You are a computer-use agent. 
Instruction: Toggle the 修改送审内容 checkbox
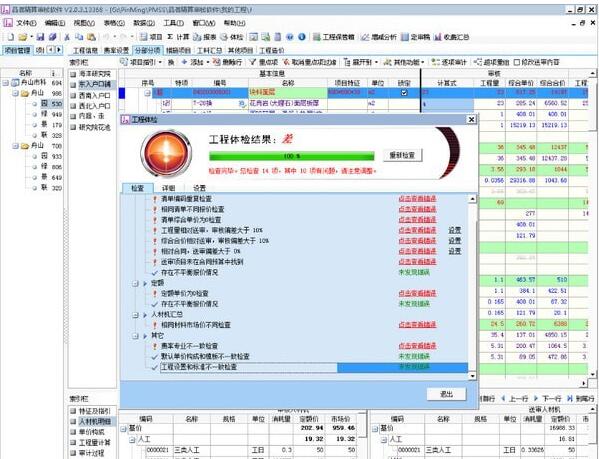click(517, 62)
